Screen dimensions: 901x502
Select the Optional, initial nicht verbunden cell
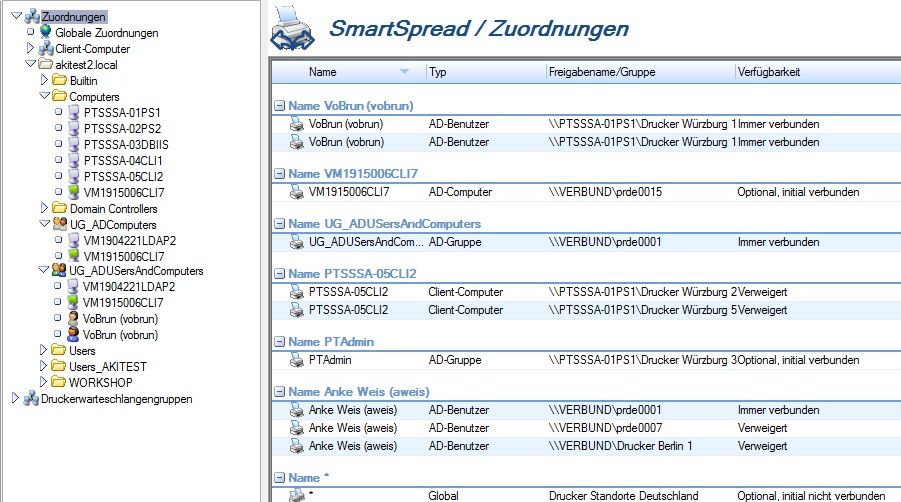coord(811,496)
